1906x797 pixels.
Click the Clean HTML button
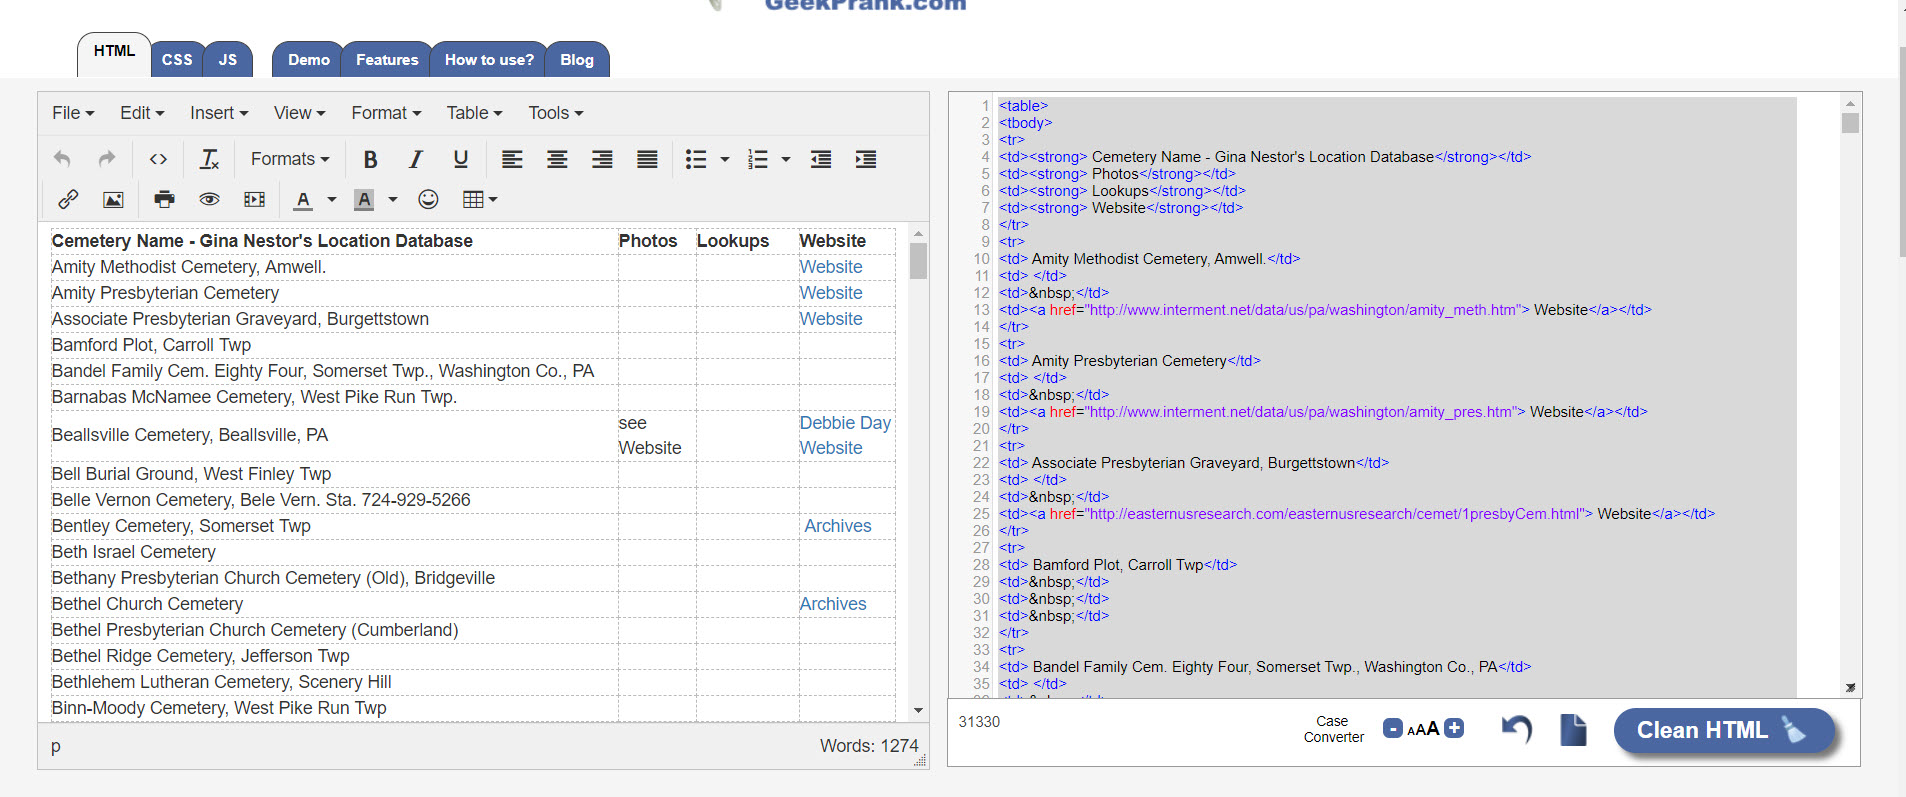(x=1725, y=731)
